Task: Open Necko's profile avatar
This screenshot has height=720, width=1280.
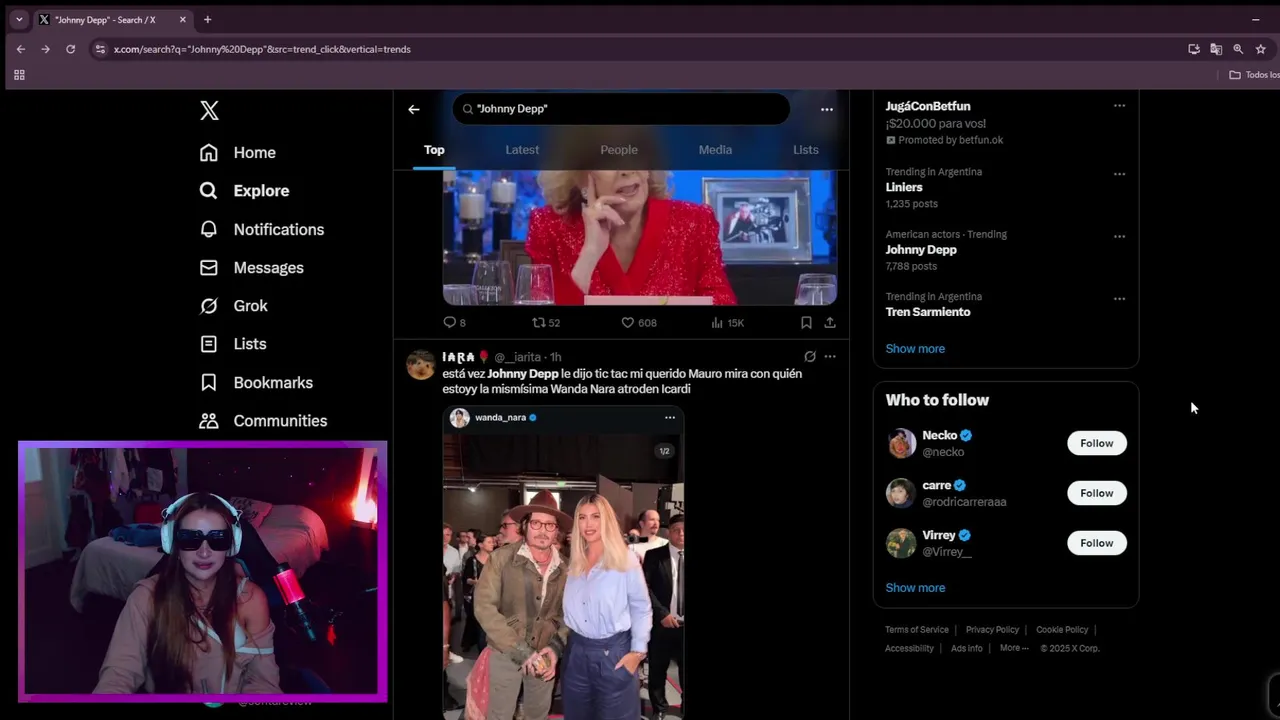Action: coord(901,443)
